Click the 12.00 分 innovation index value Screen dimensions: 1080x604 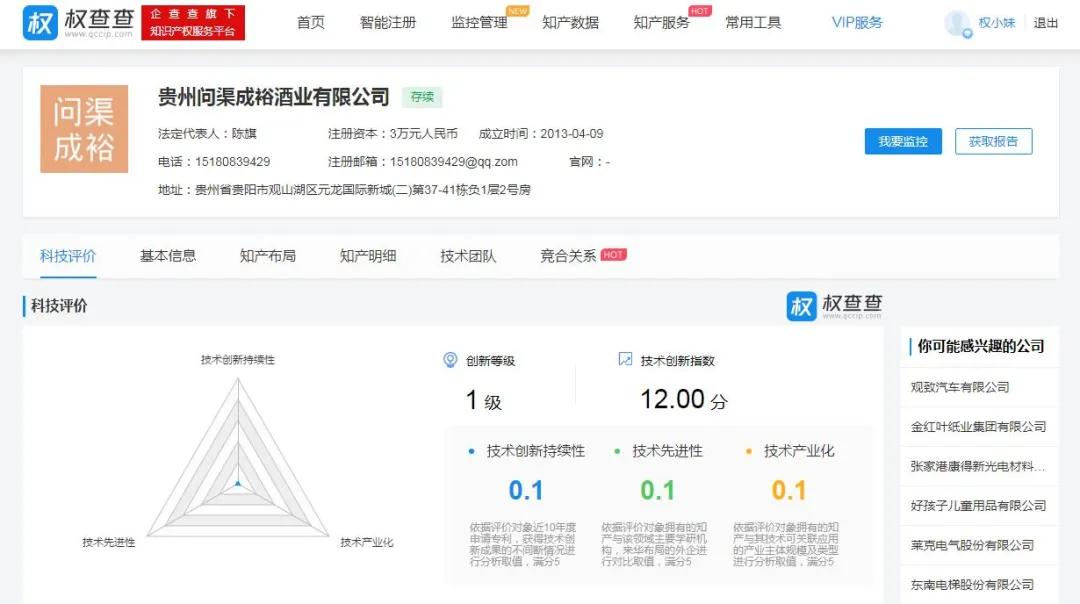point(684,399)
